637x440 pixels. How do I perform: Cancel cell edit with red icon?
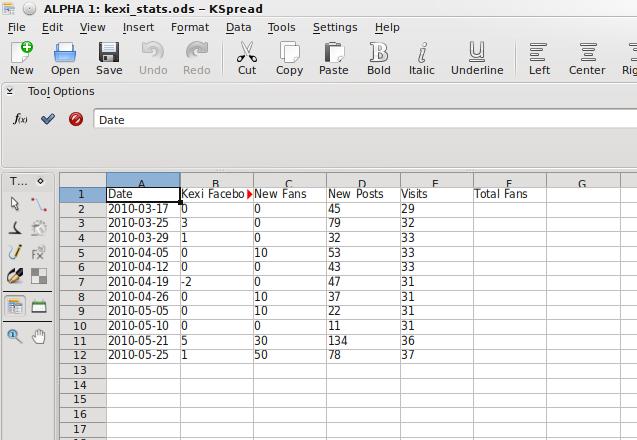coord(76,119)
